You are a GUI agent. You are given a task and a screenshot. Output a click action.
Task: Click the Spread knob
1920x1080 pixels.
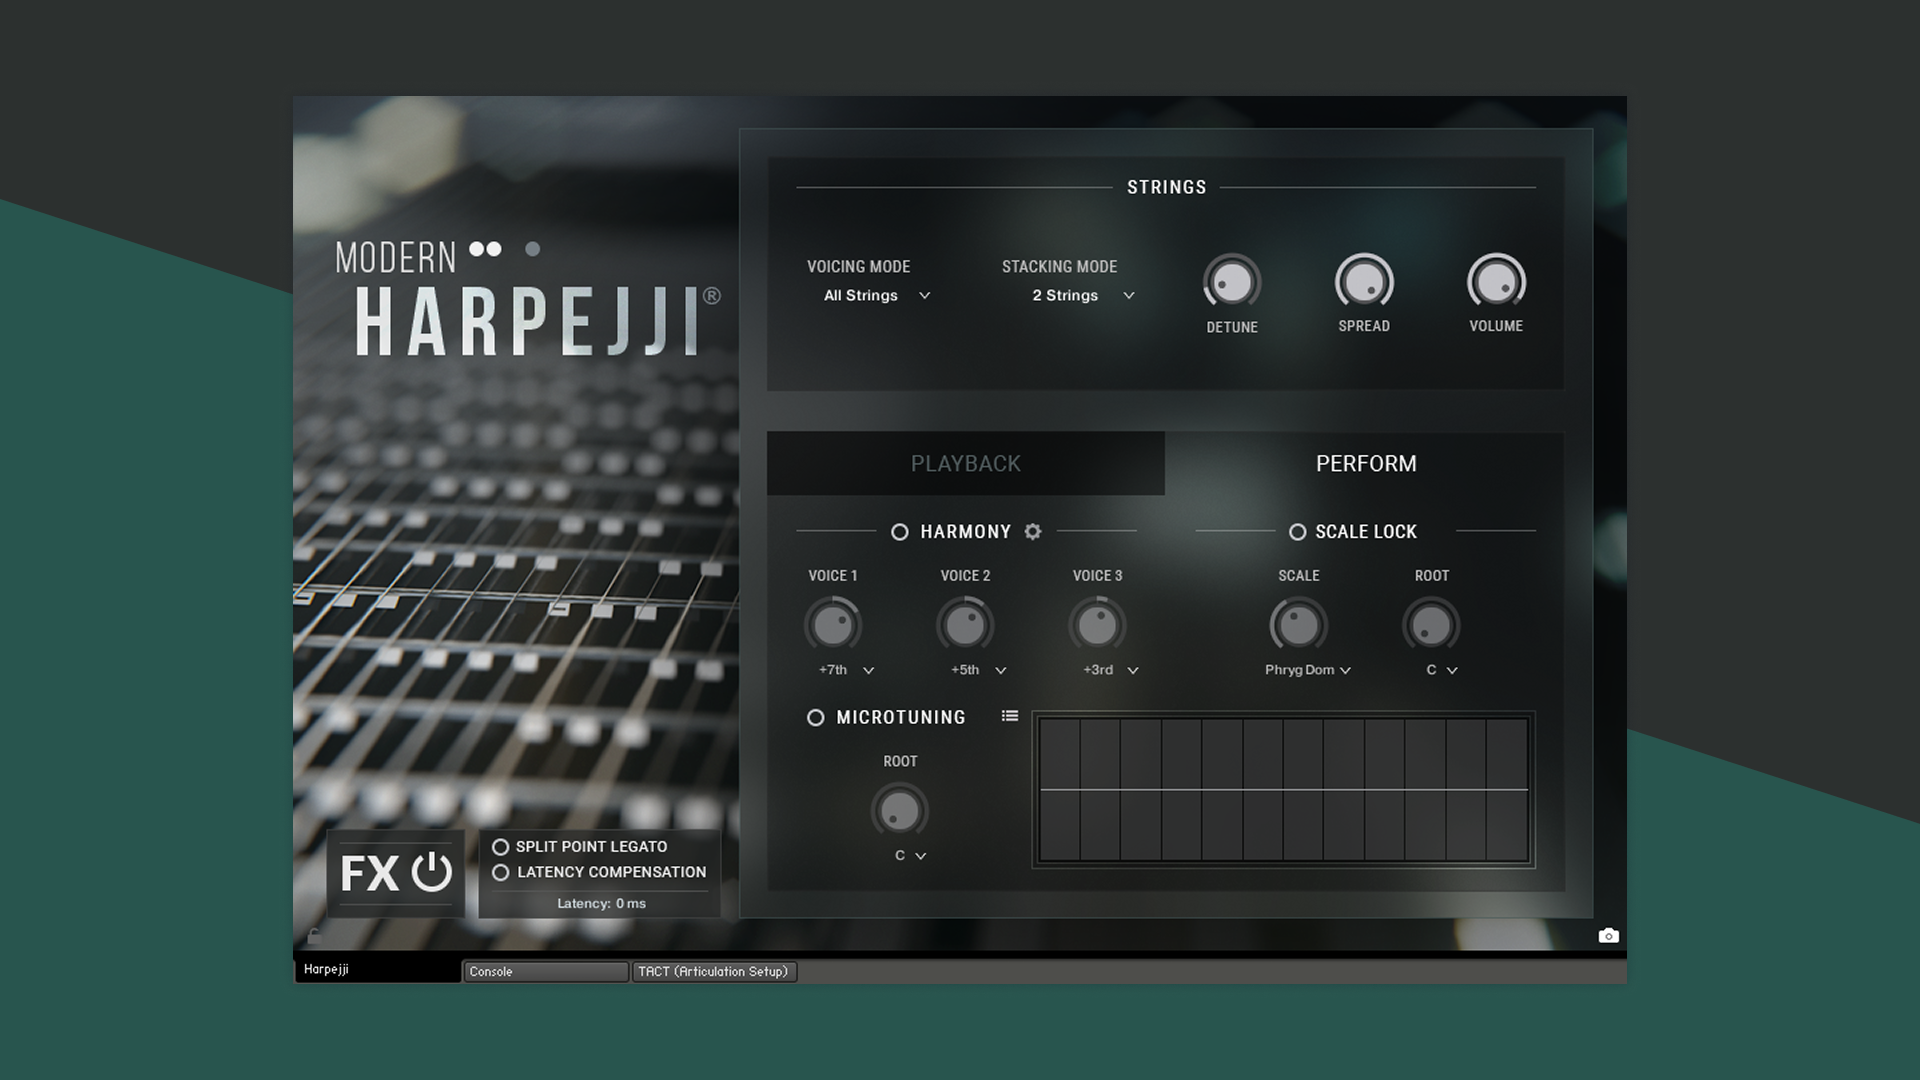[1364, 283]
